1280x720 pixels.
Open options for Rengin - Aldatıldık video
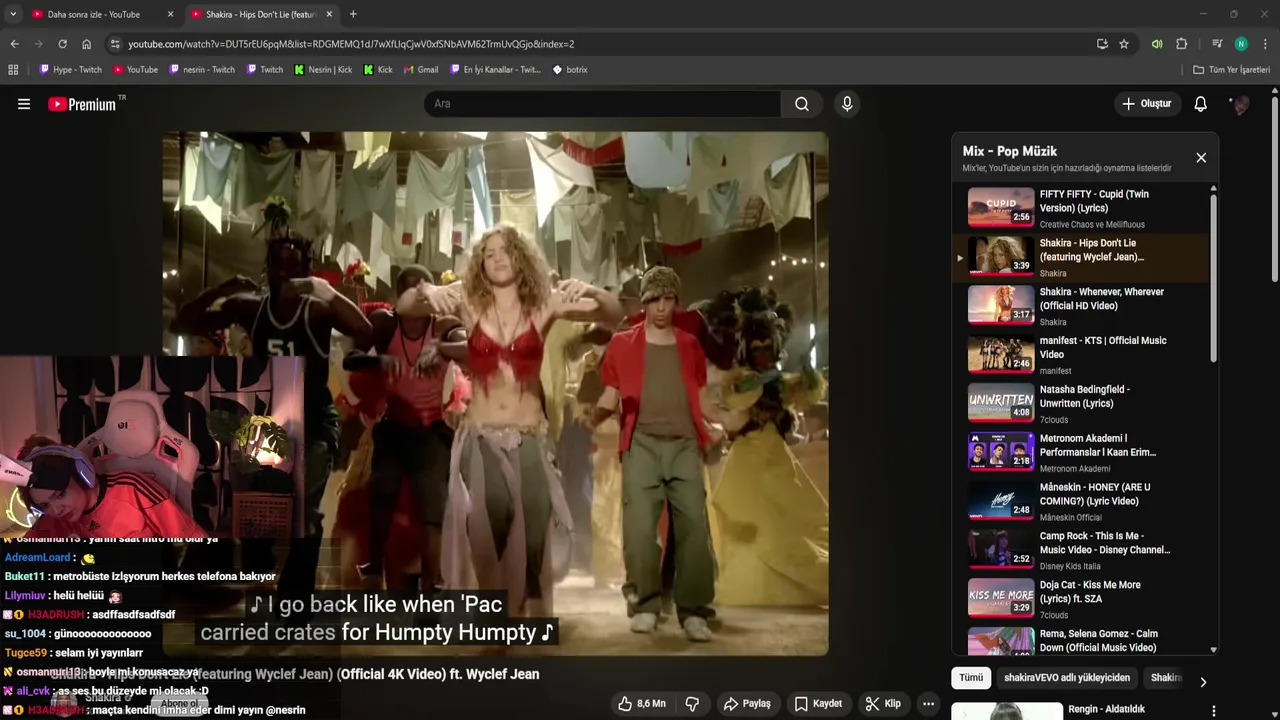(x=1214, y=711)
